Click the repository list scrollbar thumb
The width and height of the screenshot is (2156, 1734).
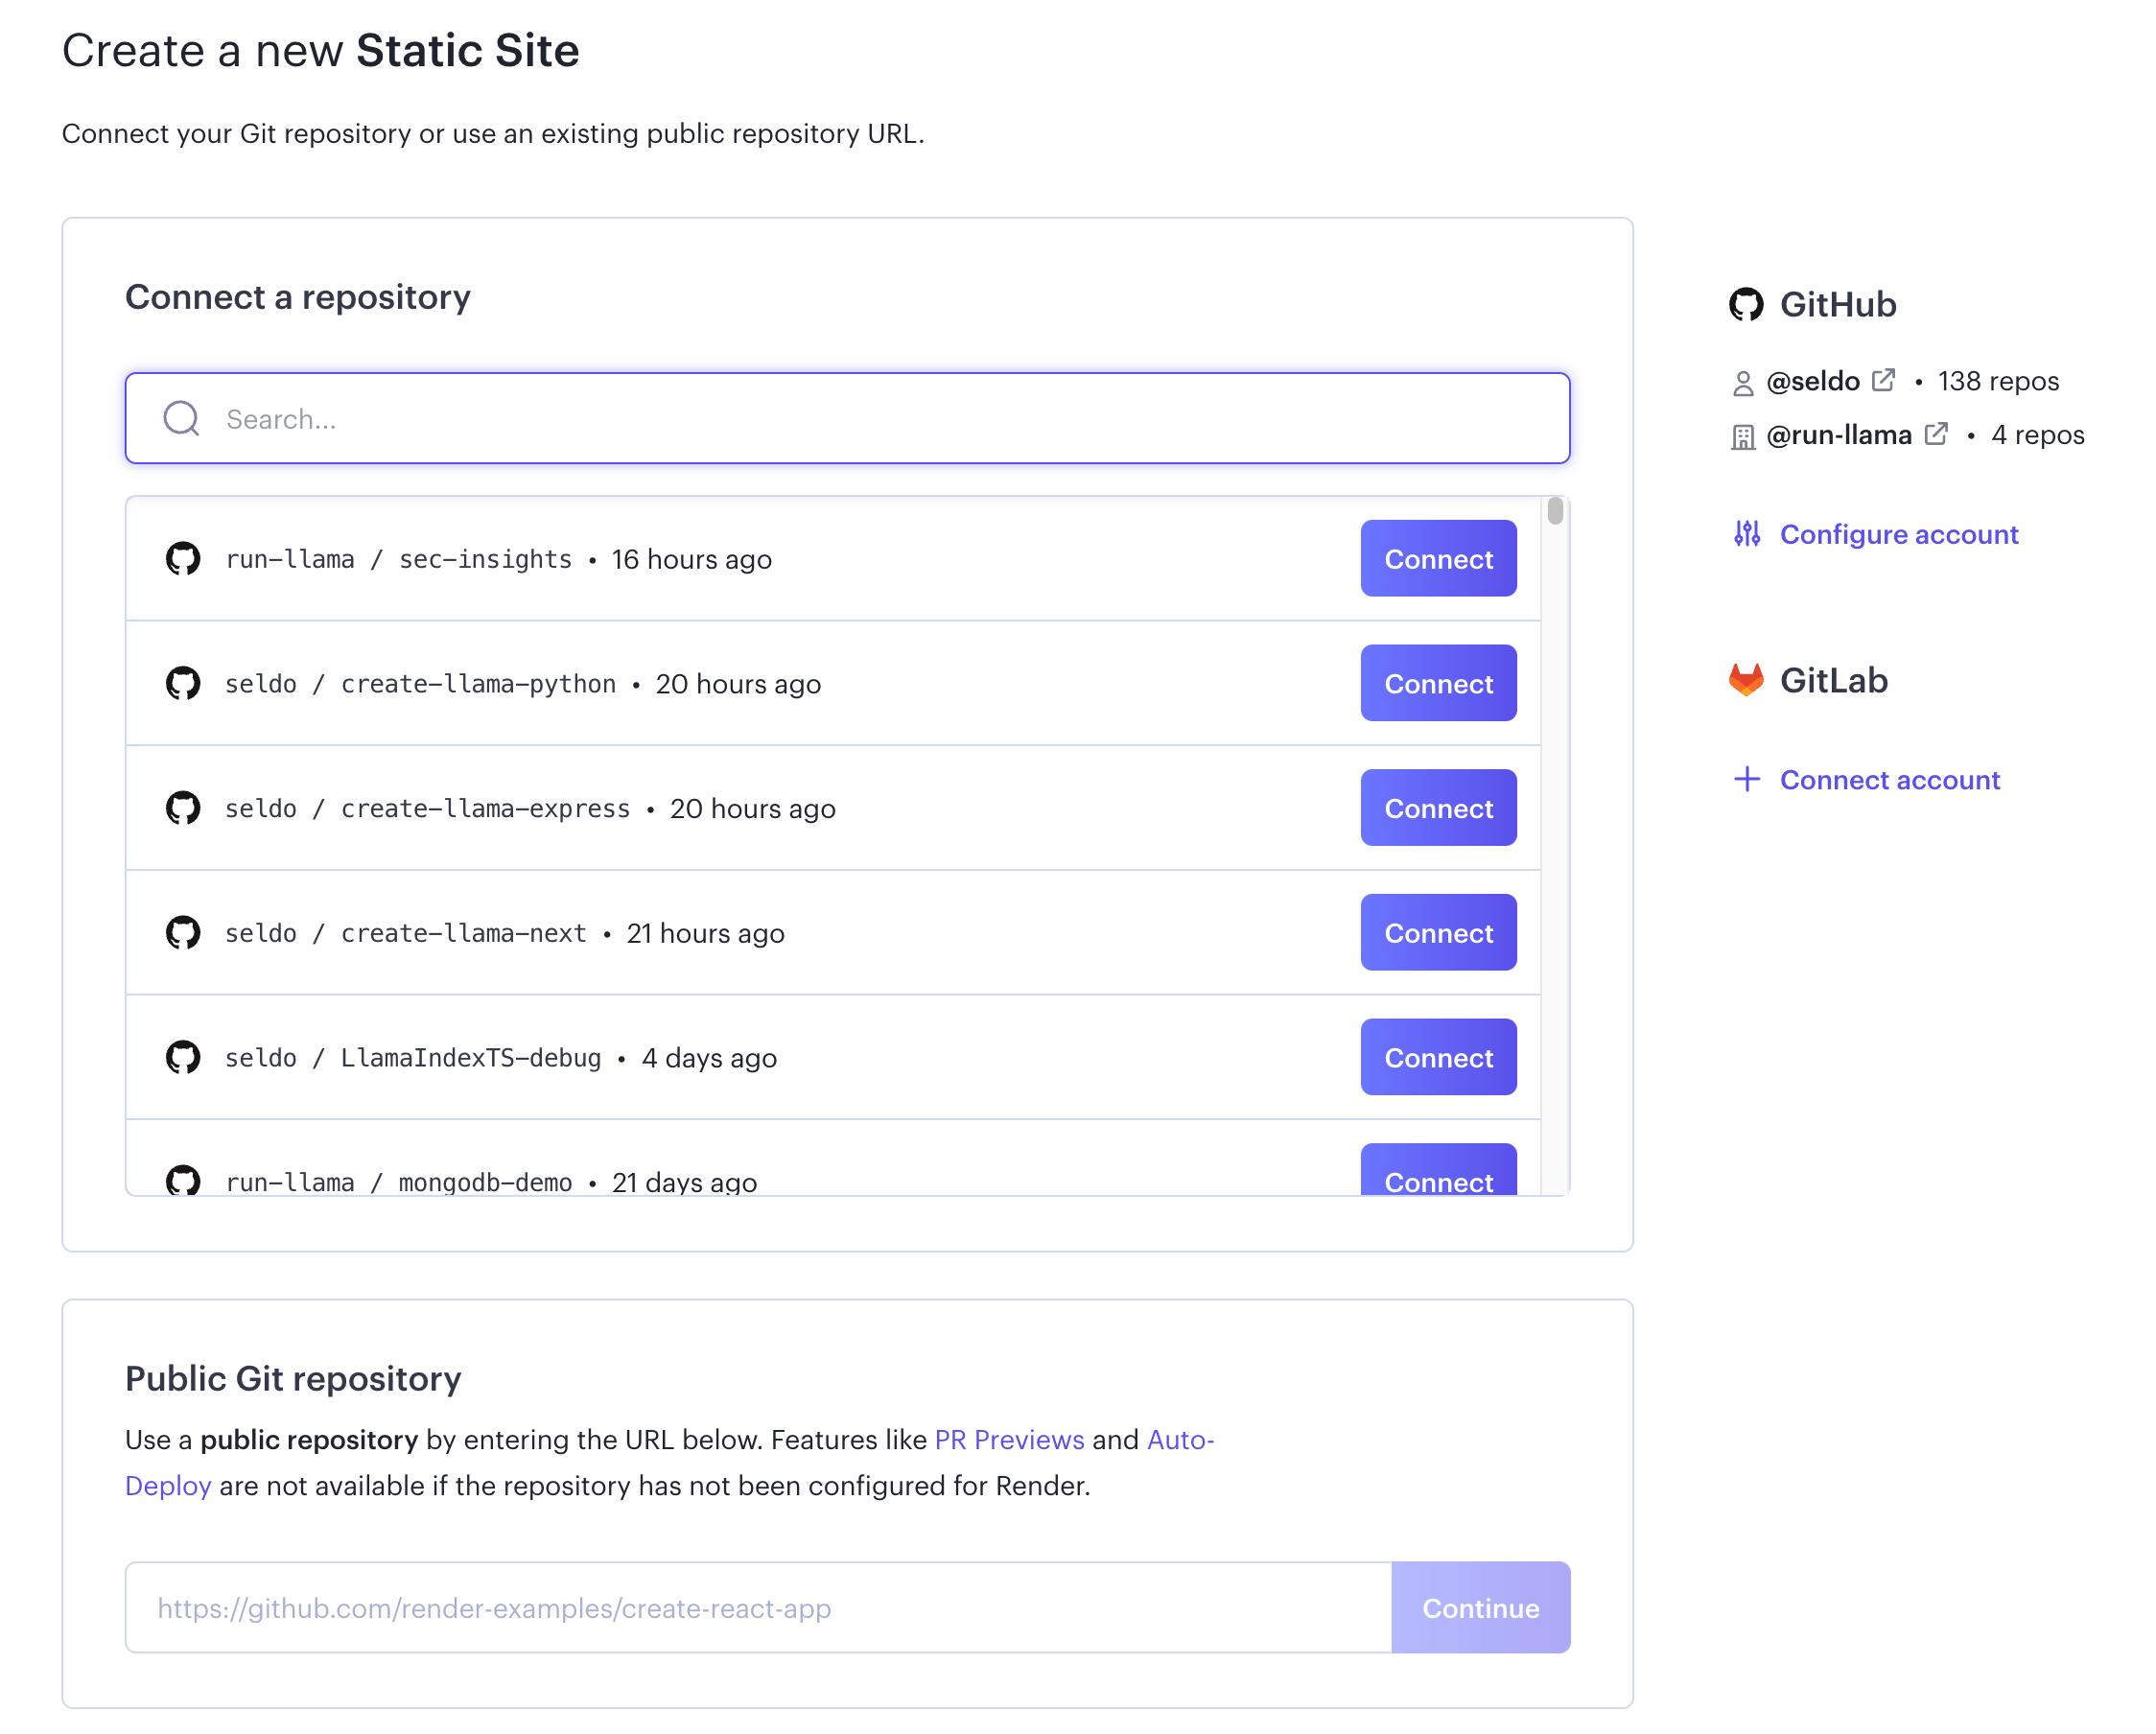pyautogui.click(x=1555, y=511)
